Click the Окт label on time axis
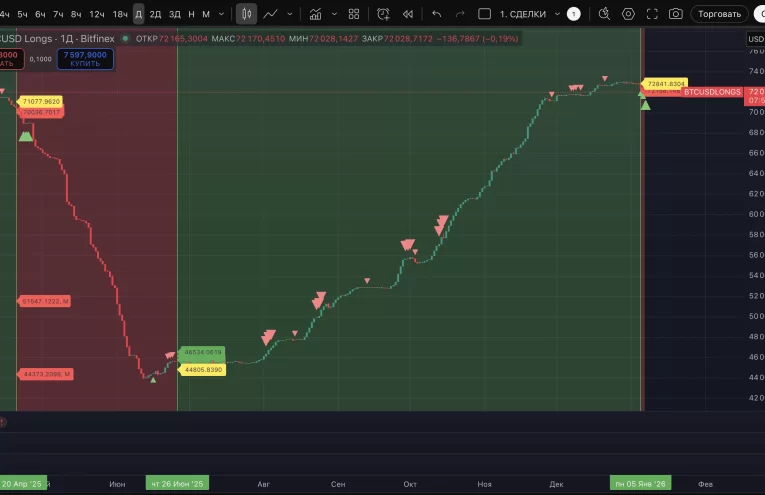This screenshot has width=765, height=495. tap(410, 484)
